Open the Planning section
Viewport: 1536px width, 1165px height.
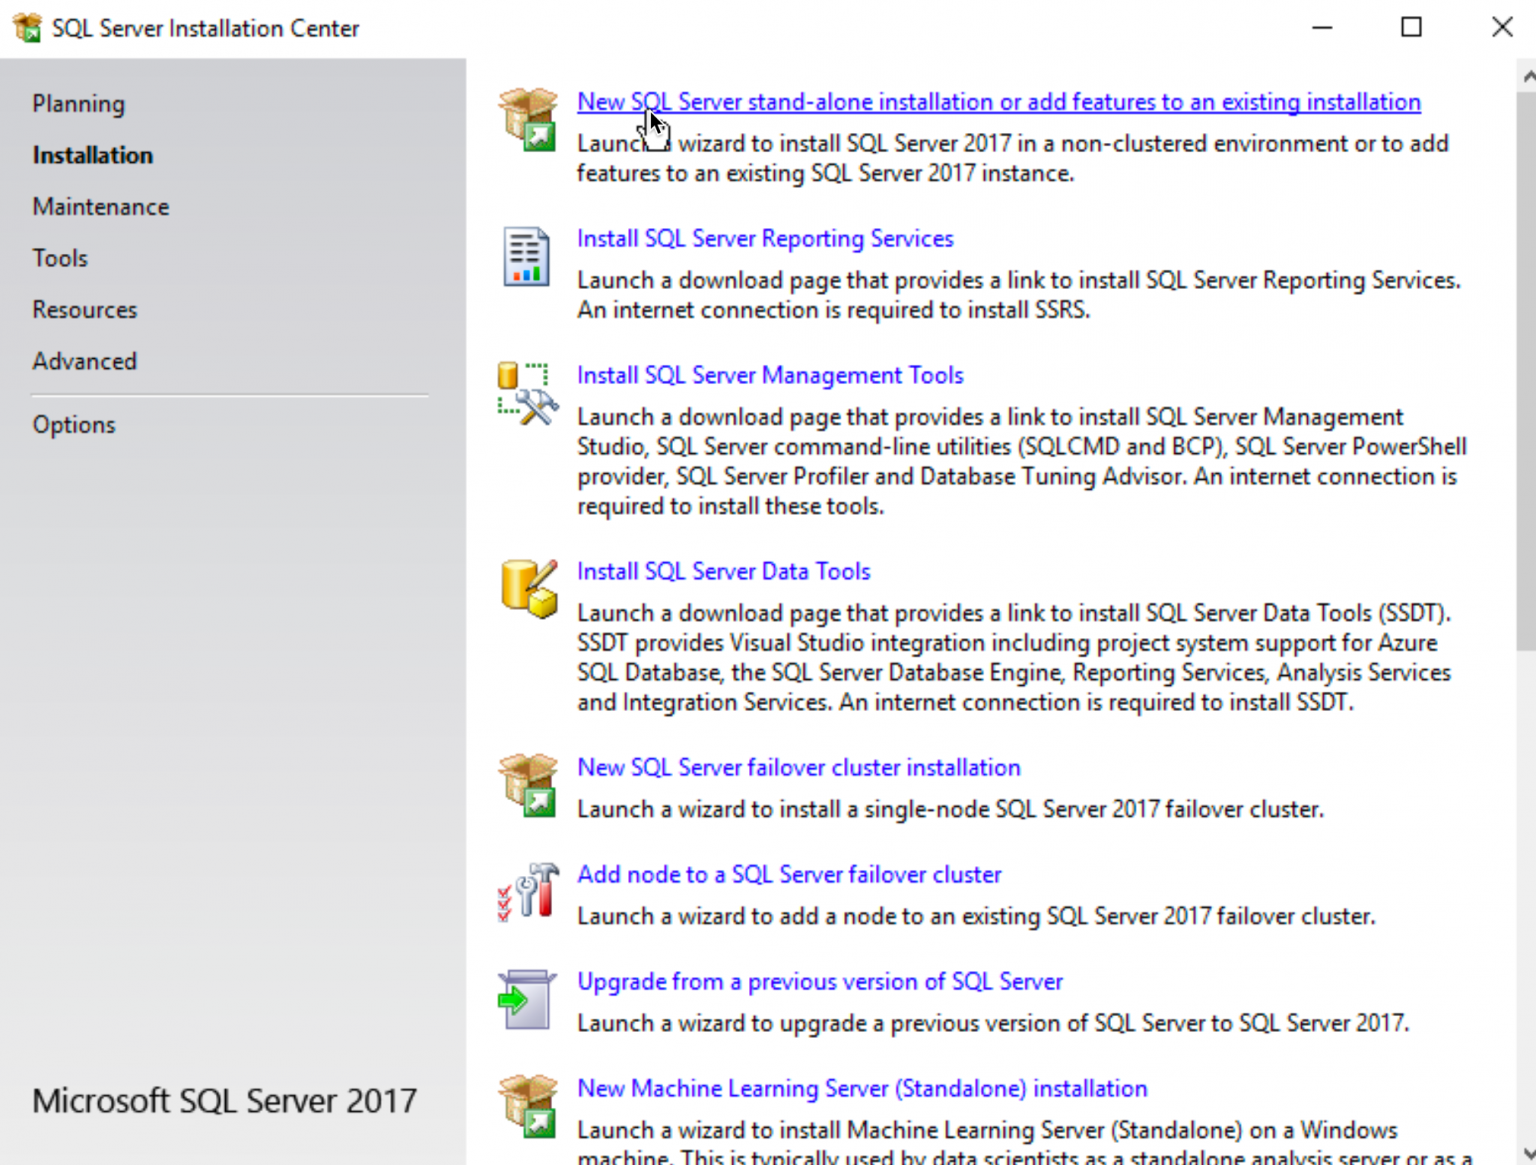click(78, 104)
